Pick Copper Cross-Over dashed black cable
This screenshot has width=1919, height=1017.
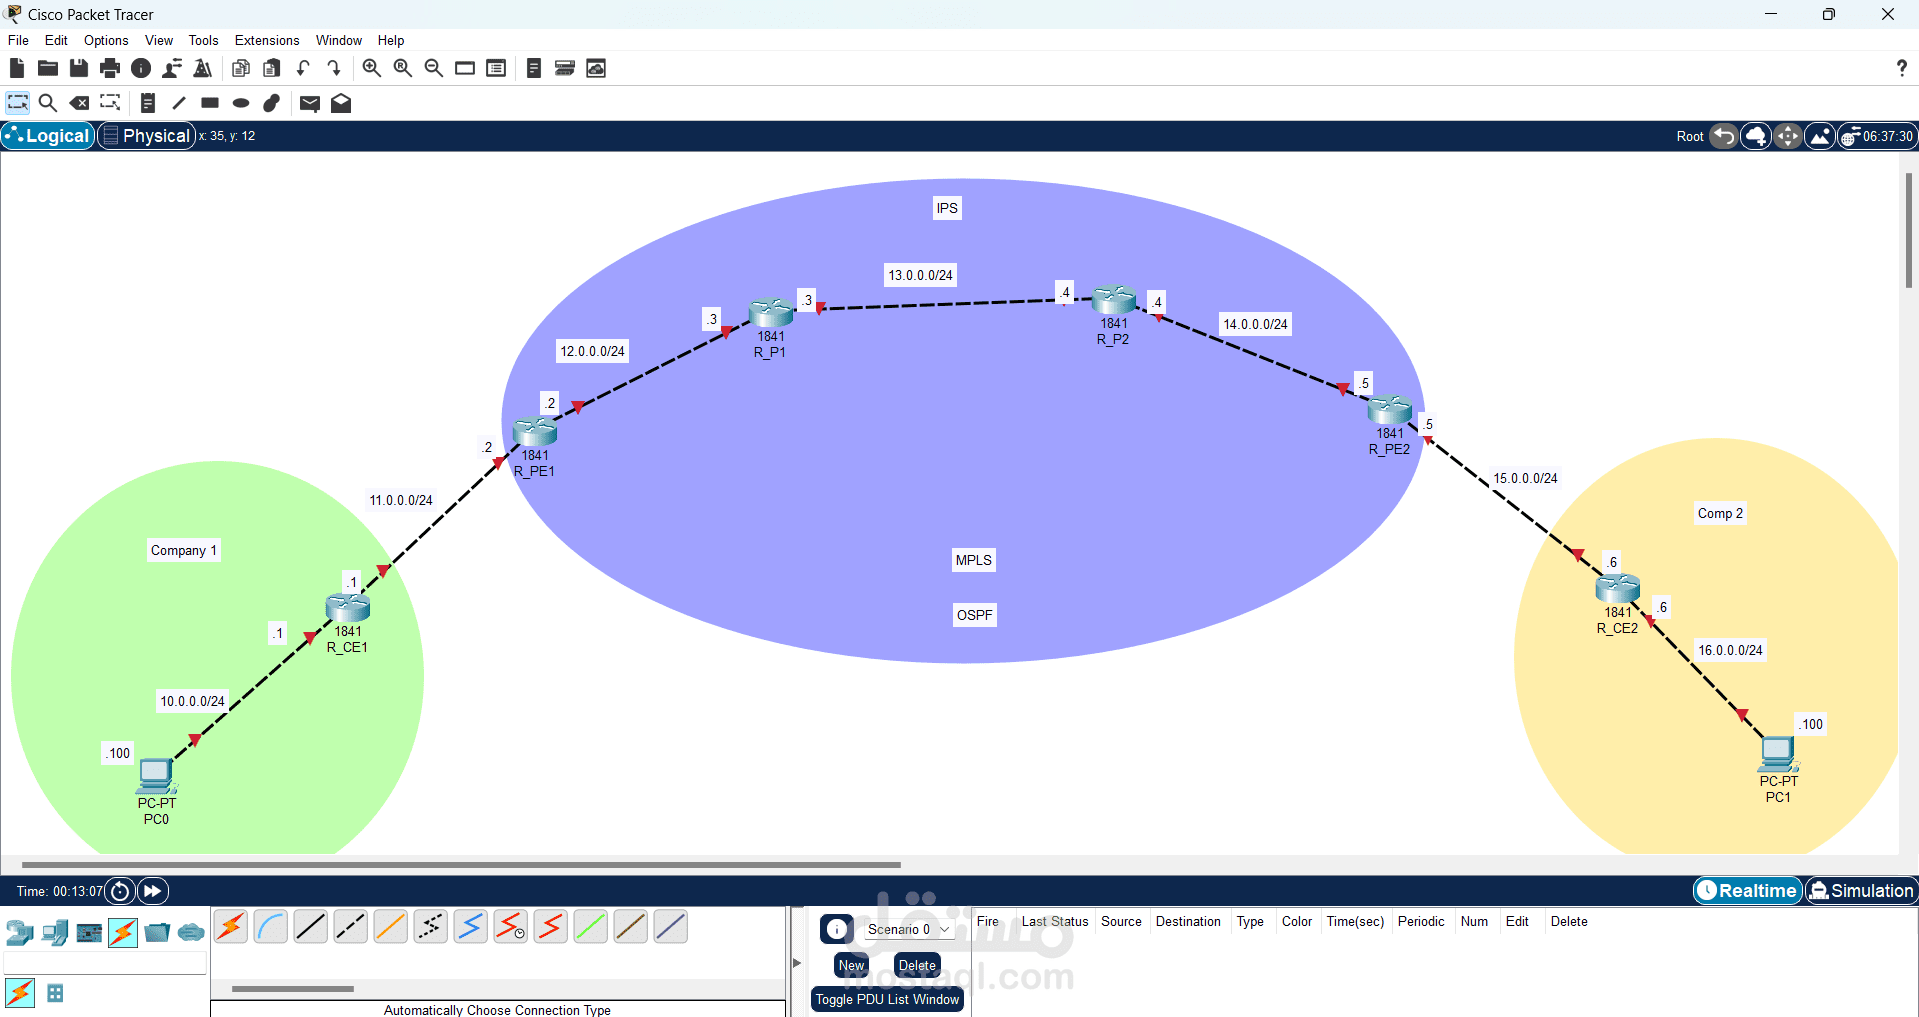pos(351,927)
